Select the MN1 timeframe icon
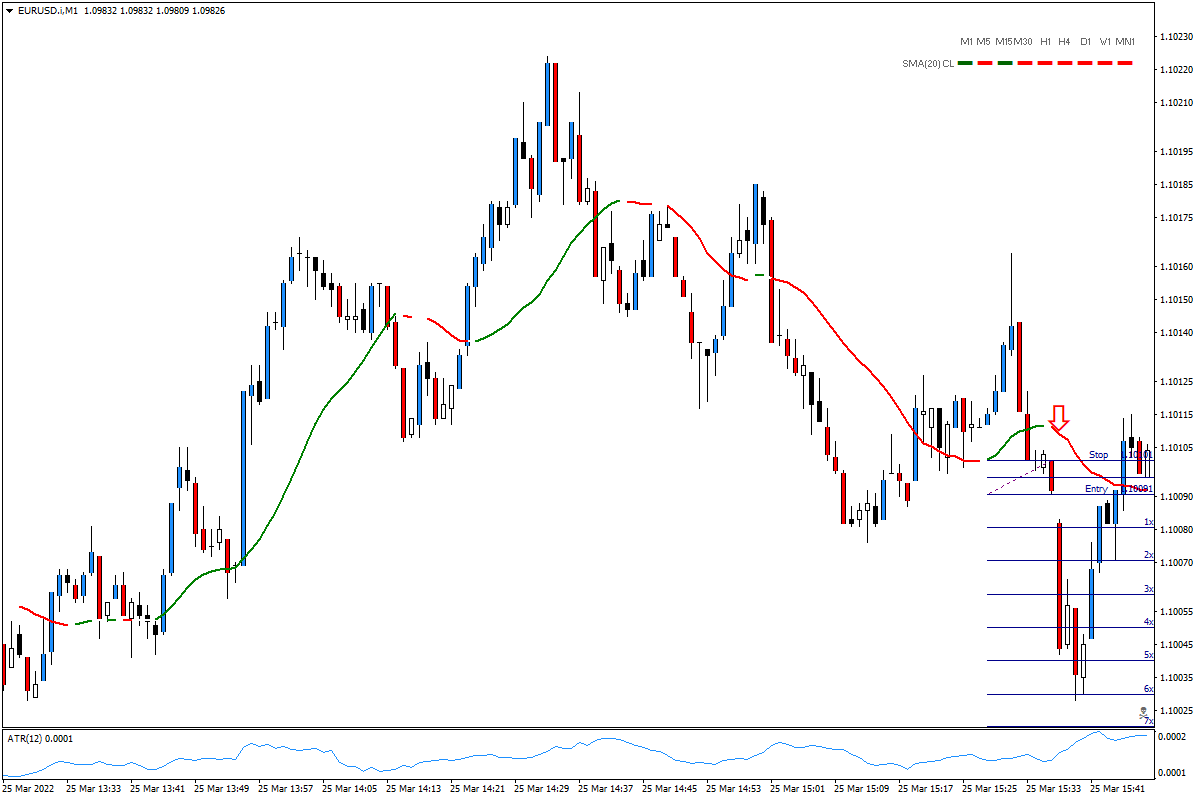 tap(1125, 43)
